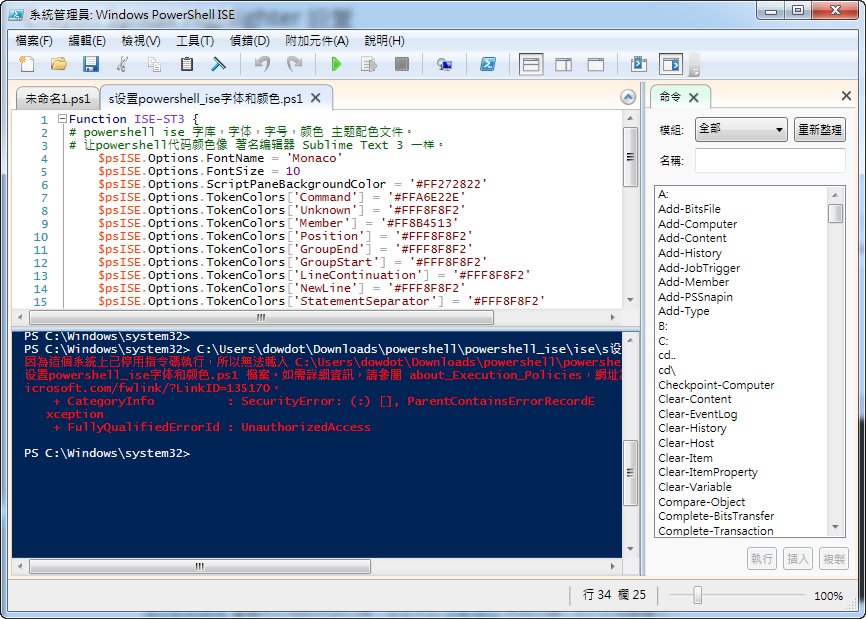Open toolbar overflow options arrow
Image resolution: width=866 pixels, height=619 pixels.
point(695,71)
